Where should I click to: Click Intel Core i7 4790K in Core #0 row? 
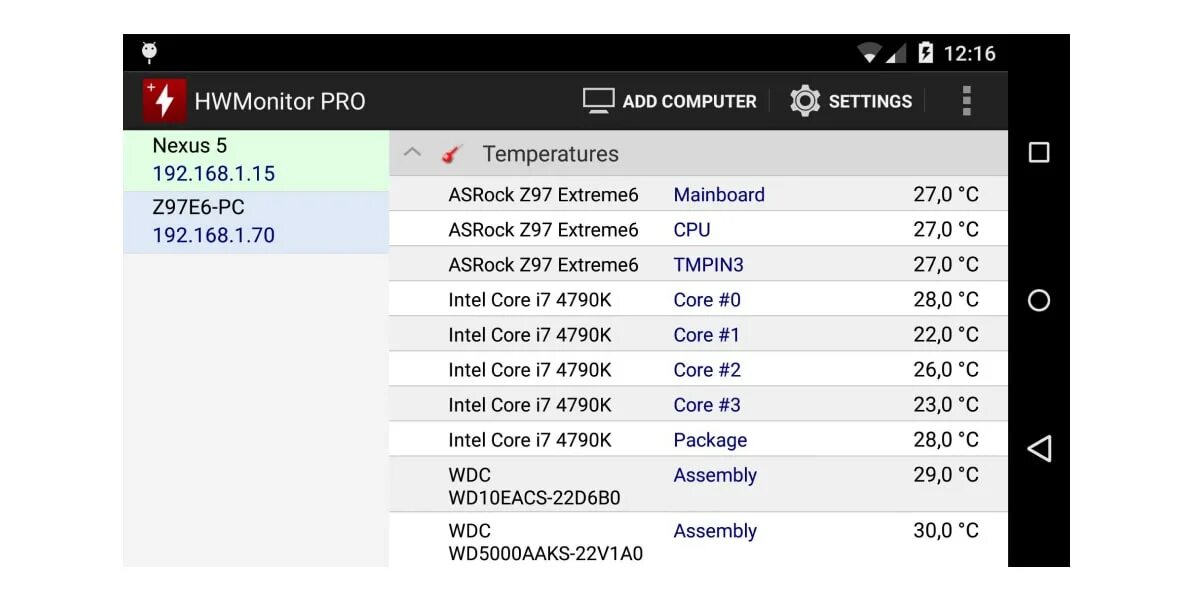(x=530, y=300)
